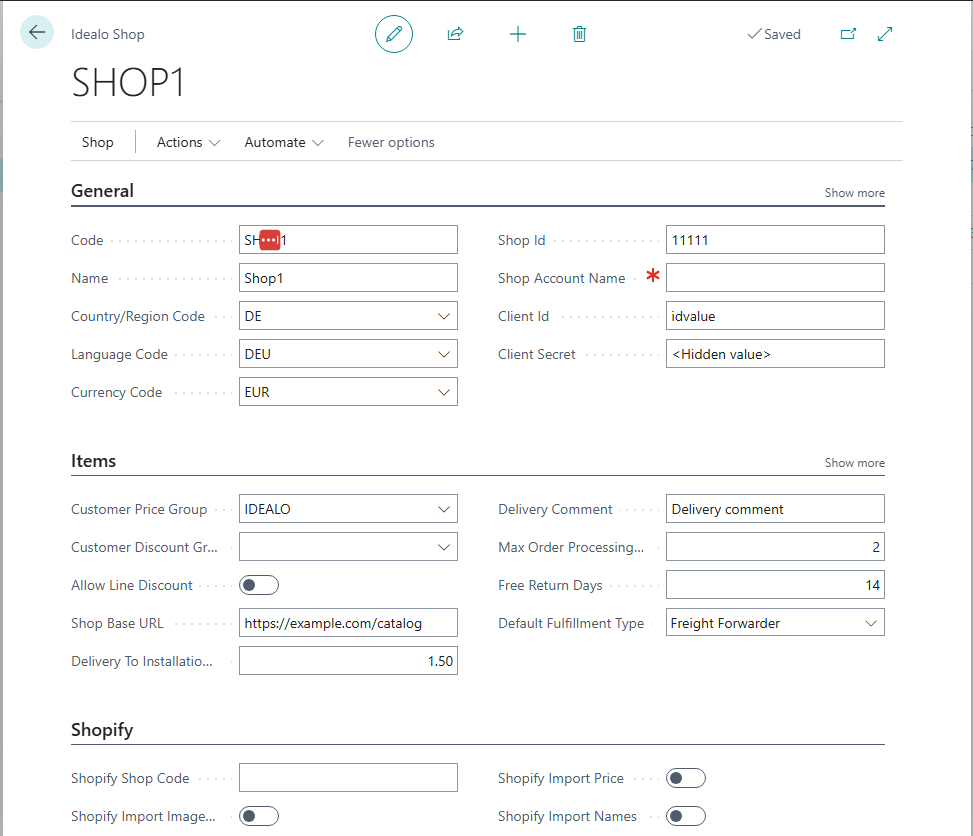
Task: Click the back arrow button
Action: click(37, 33)
